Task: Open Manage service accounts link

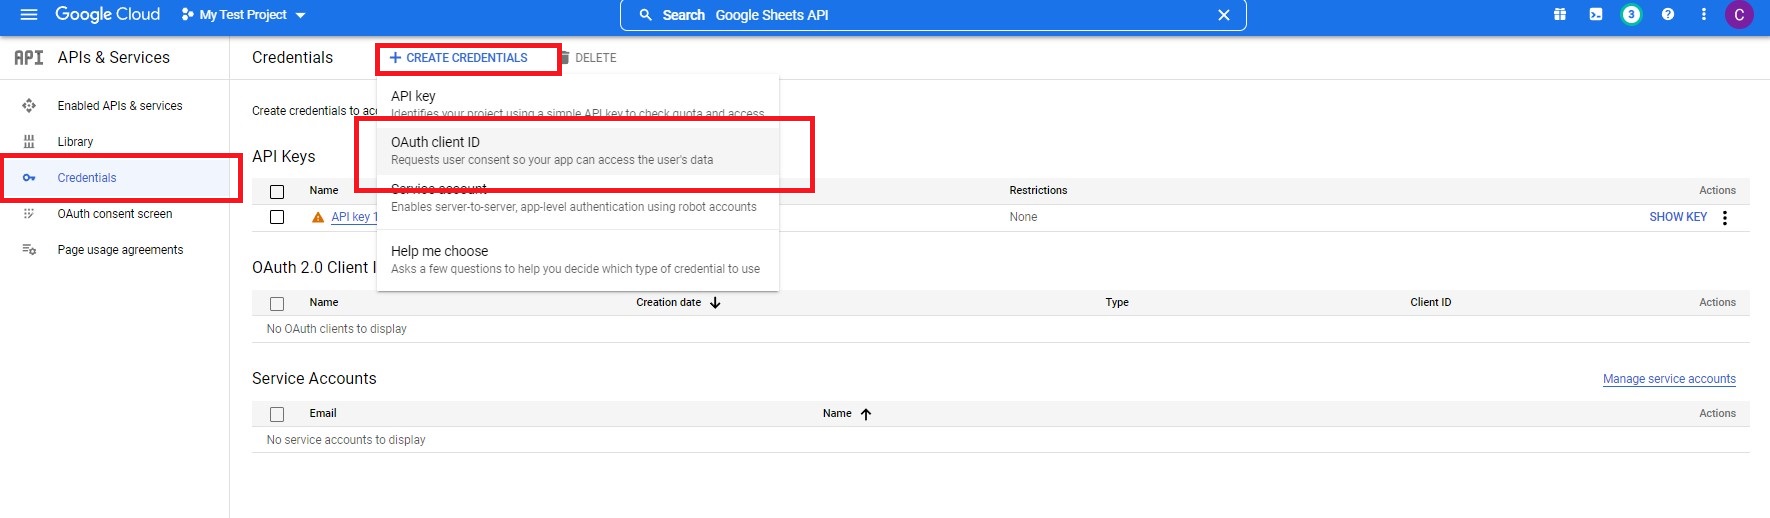Action: point(1669,379)
